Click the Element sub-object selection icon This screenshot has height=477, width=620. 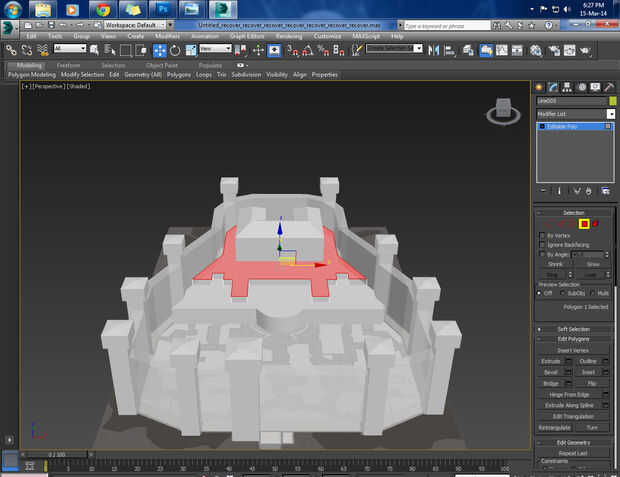[597, 223]
